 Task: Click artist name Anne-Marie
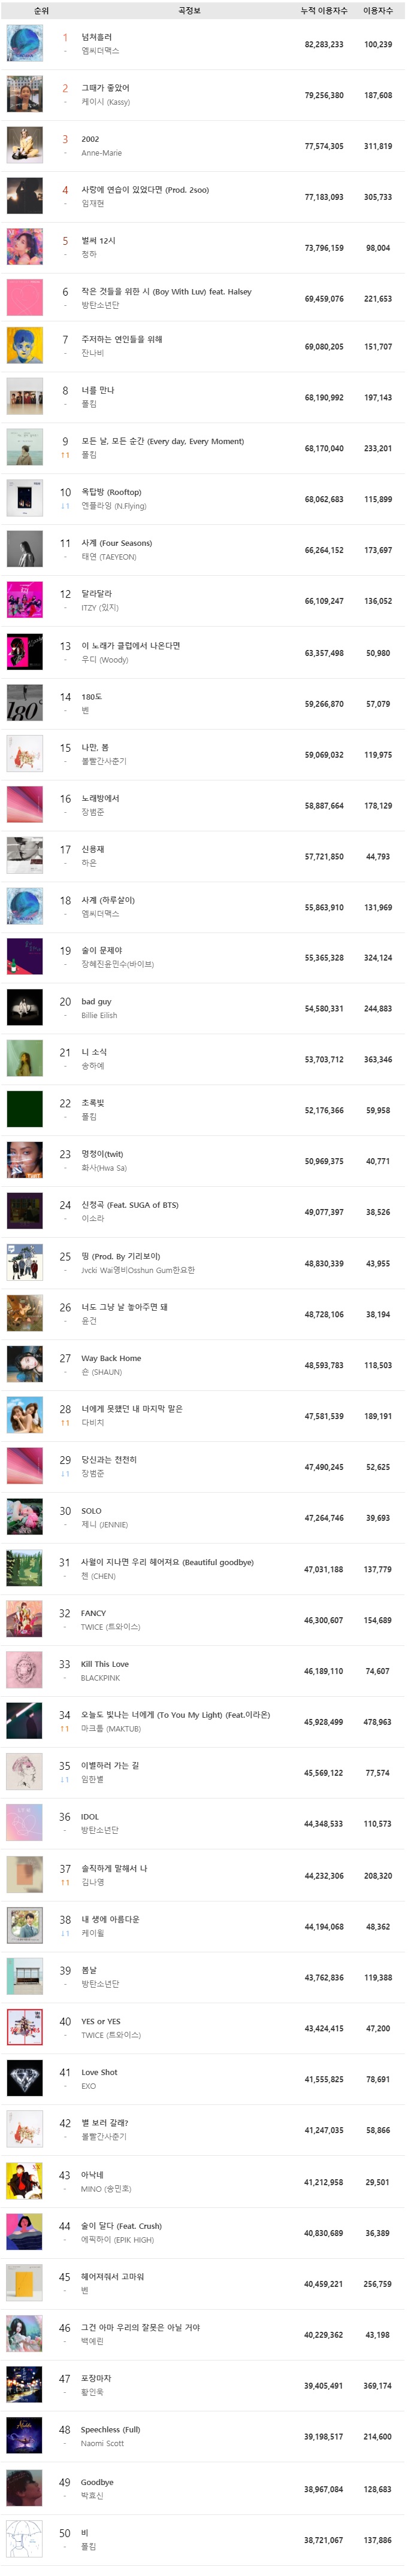click(x=101, y=153)
